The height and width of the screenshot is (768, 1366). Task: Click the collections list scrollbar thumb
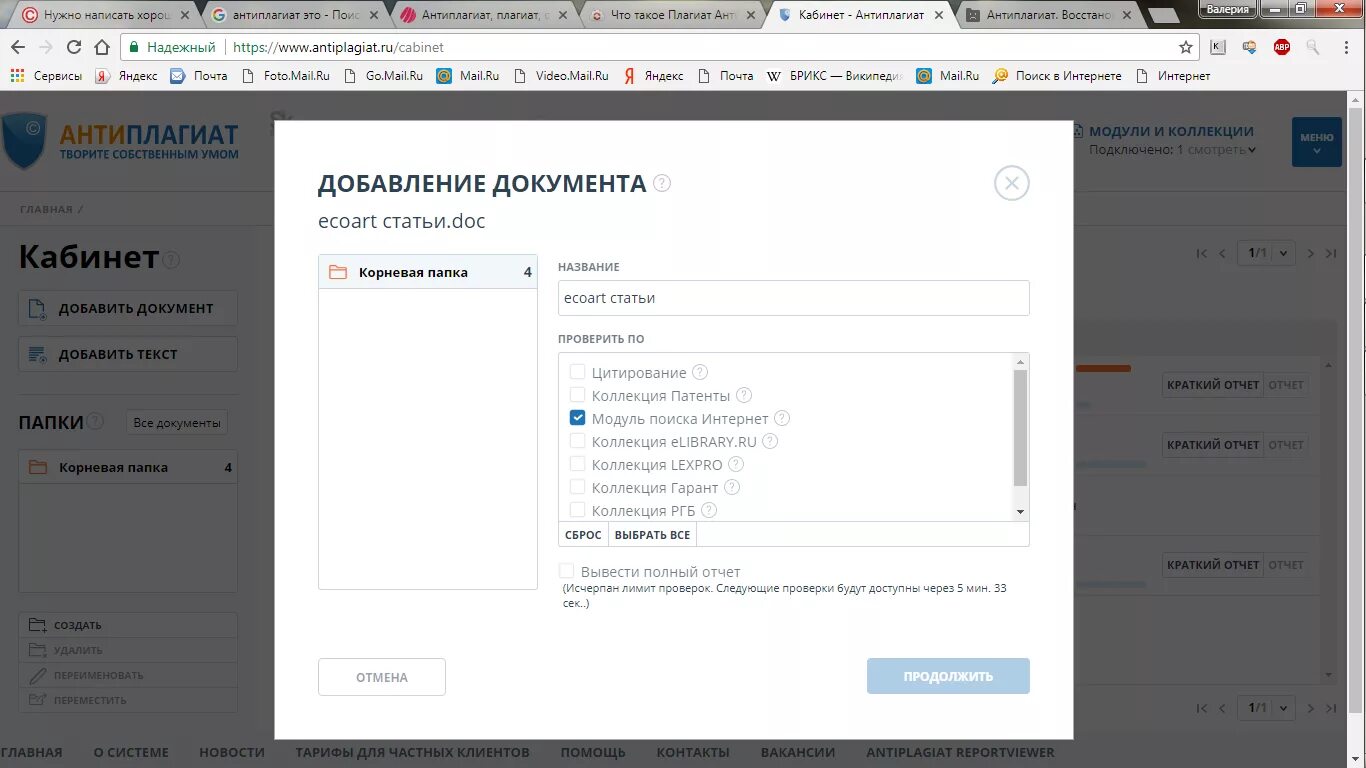coord(1020,428)
